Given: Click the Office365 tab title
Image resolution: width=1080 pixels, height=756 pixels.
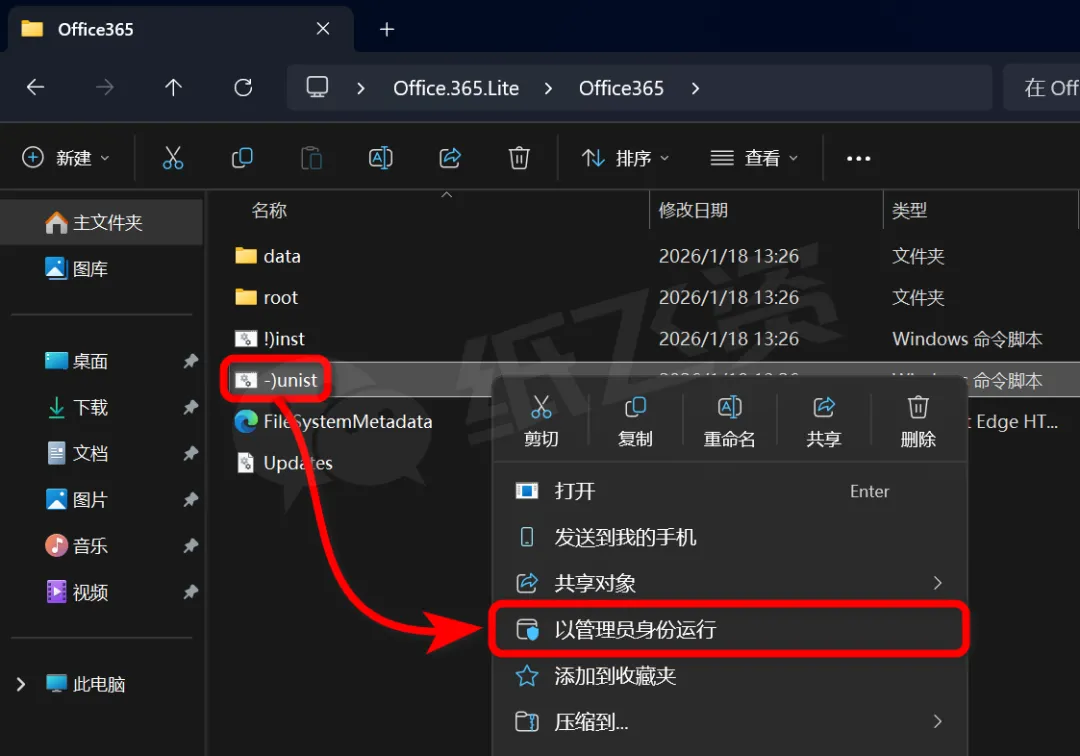Looking at the screenshot, I should (x=95, y=29).
